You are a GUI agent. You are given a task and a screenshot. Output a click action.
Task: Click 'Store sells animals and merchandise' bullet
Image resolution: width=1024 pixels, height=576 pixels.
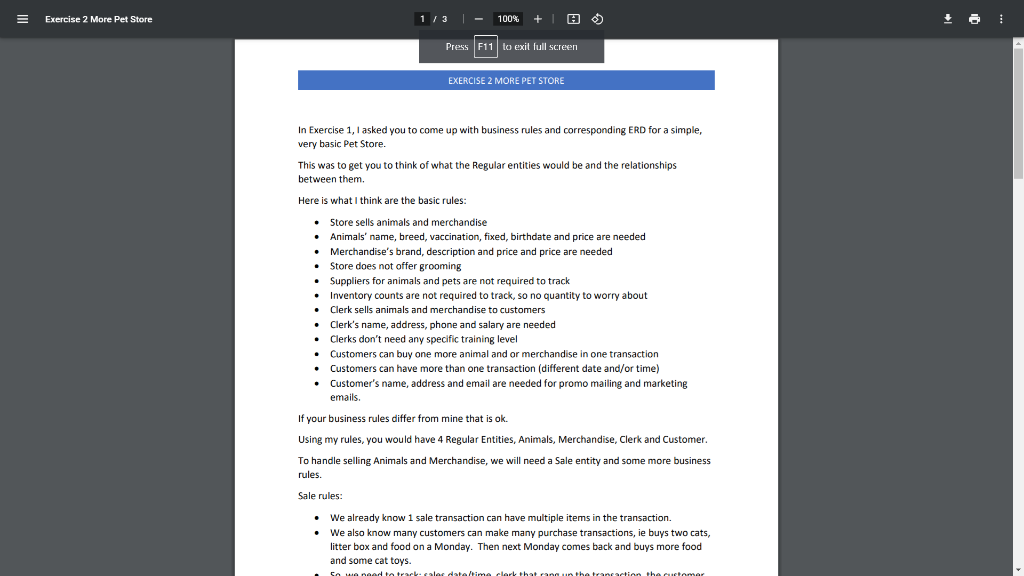(408, 222)
